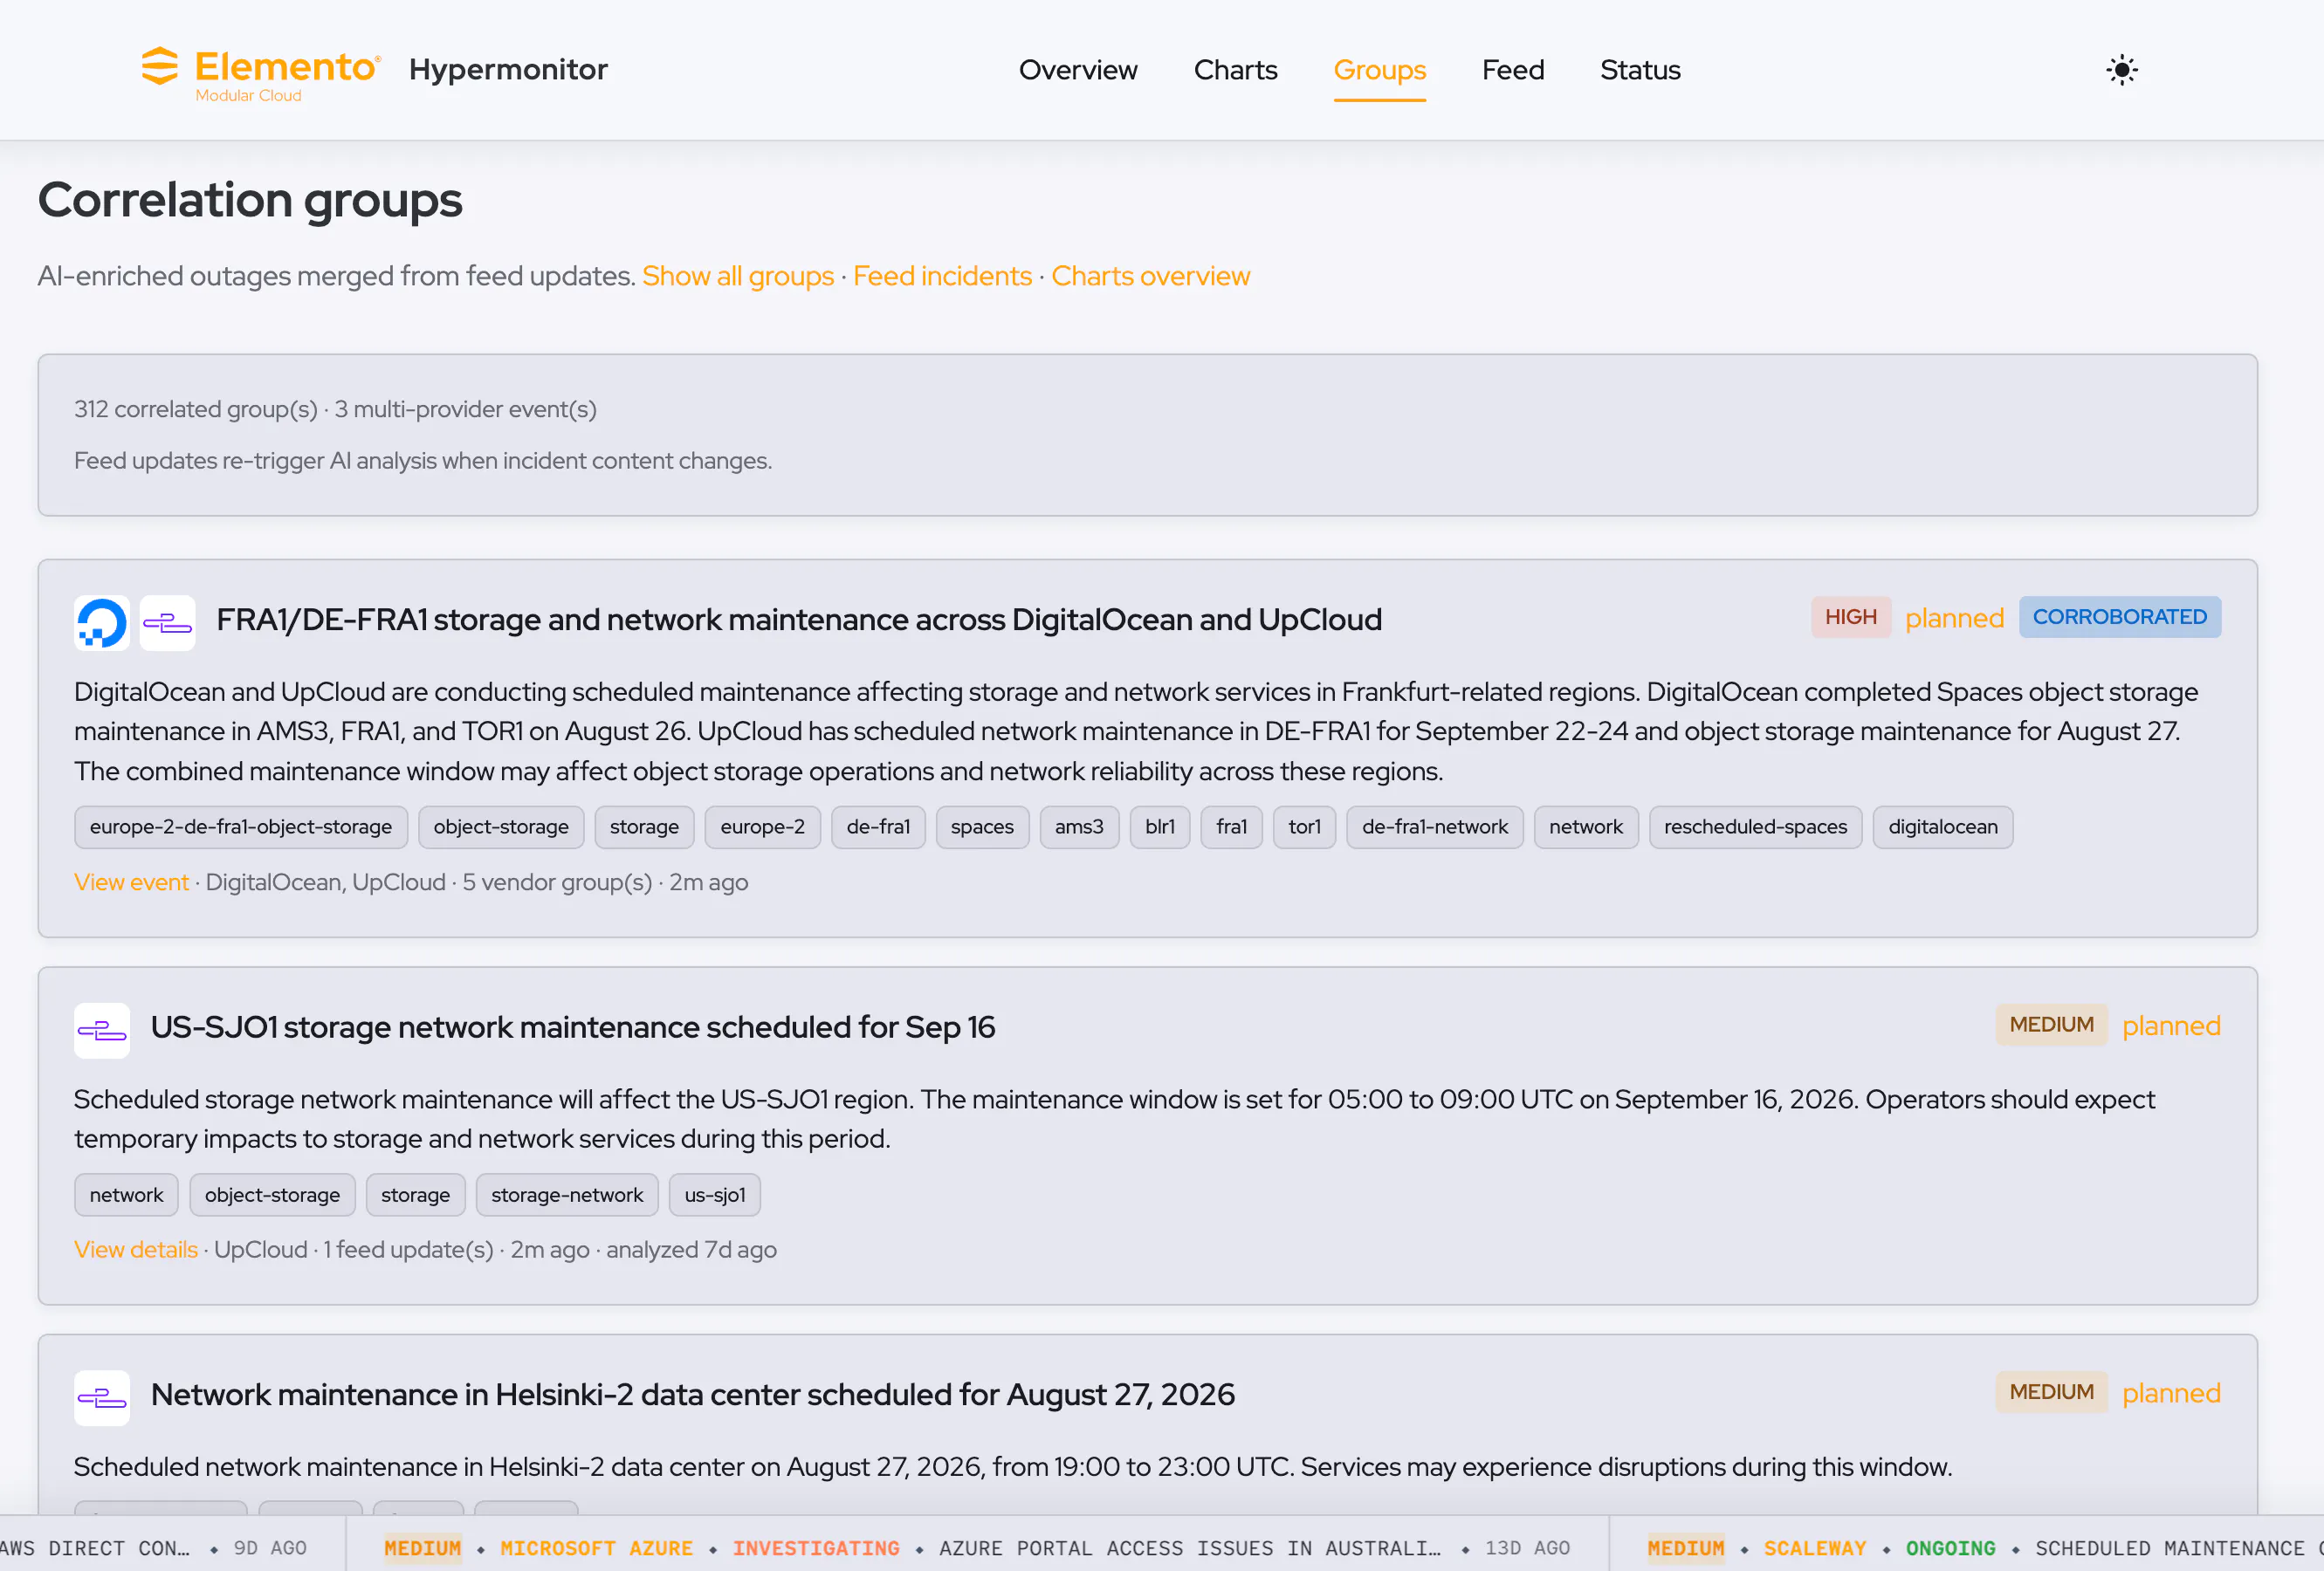This screenshot has height=1571, width=2324.
Task: Click the fra1 tag
Action: point(1231,827)
